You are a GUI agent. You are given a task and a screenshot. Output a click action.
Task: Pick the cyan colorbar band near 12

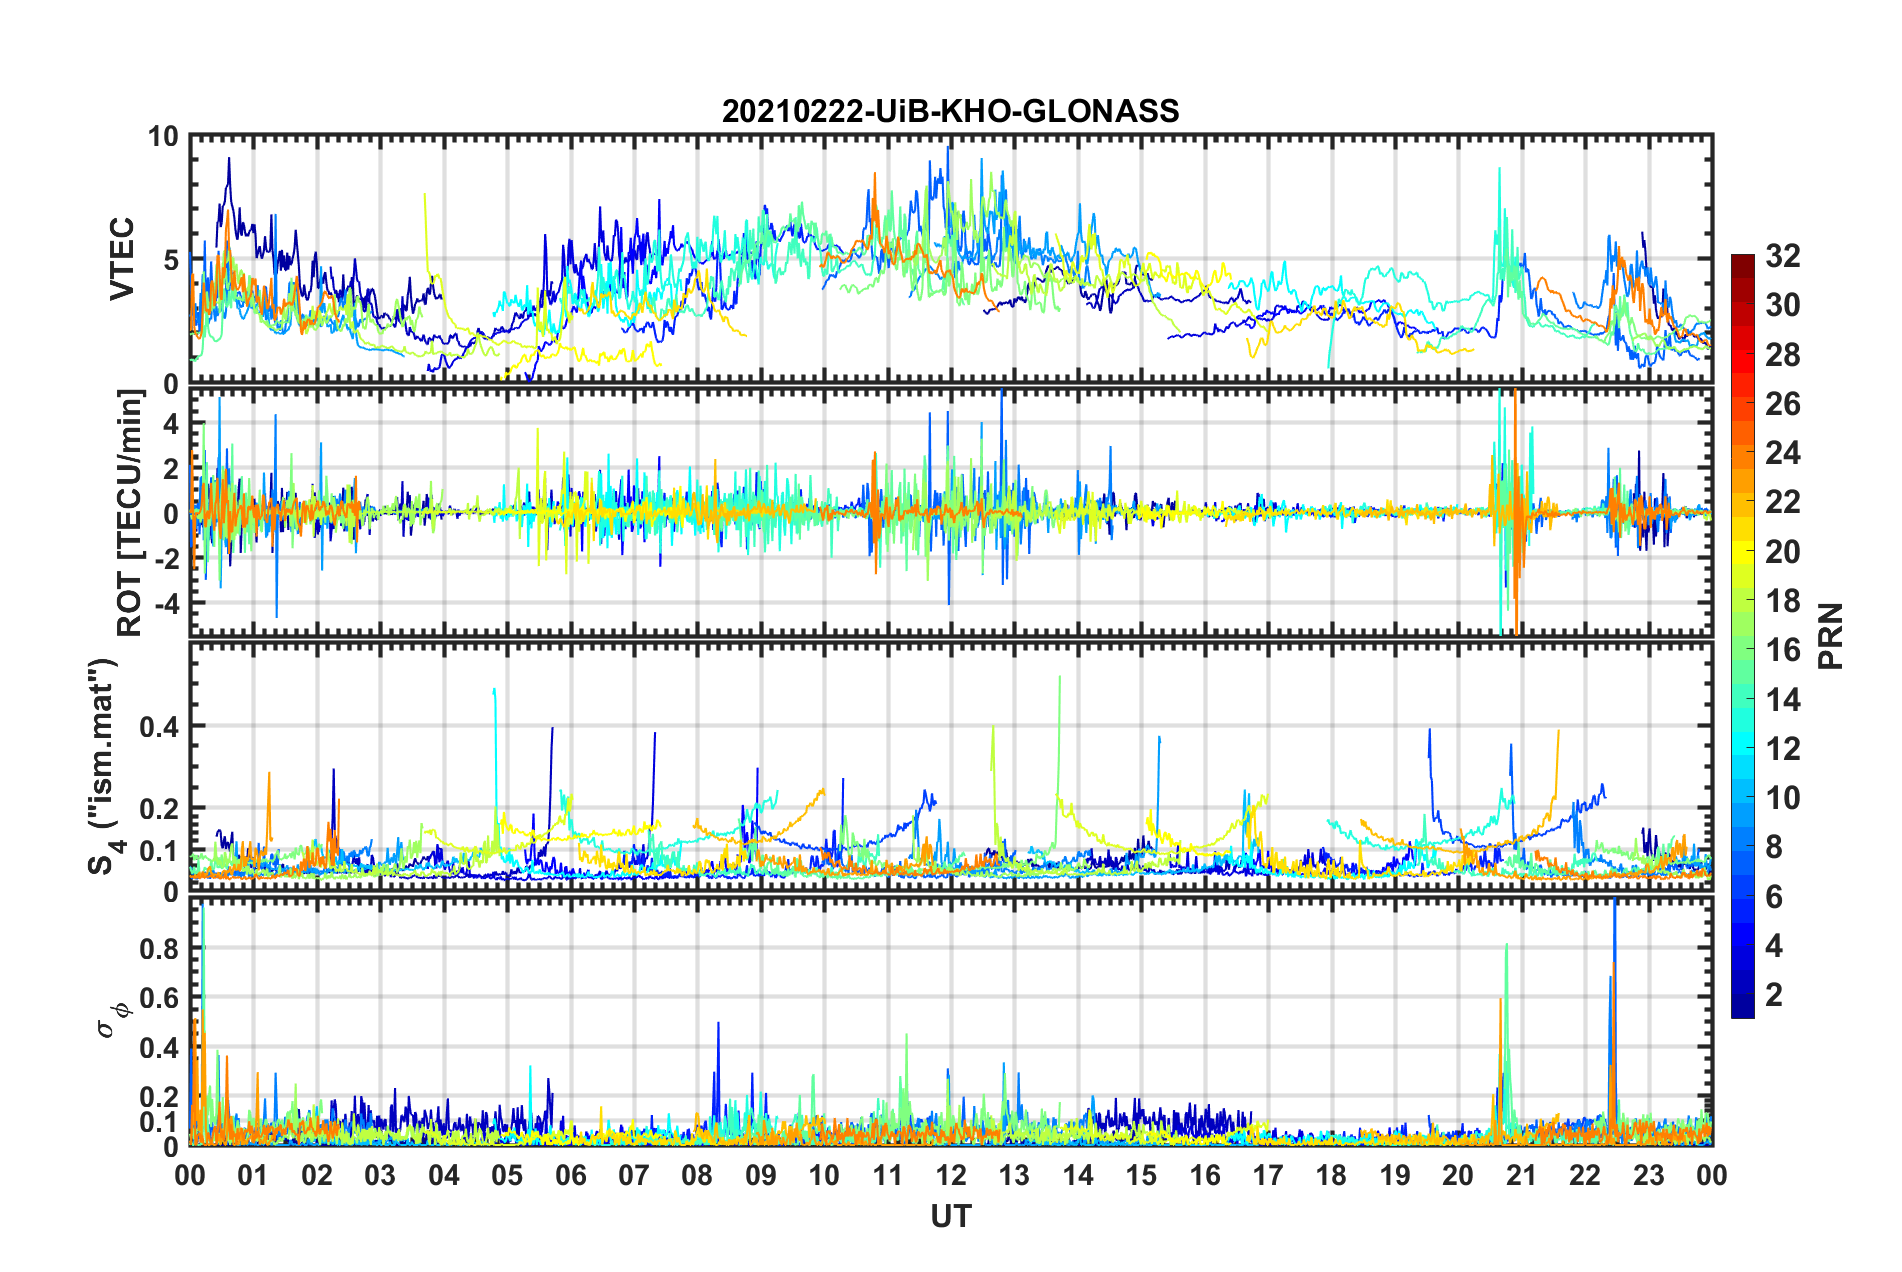(x=1742, y=749)
